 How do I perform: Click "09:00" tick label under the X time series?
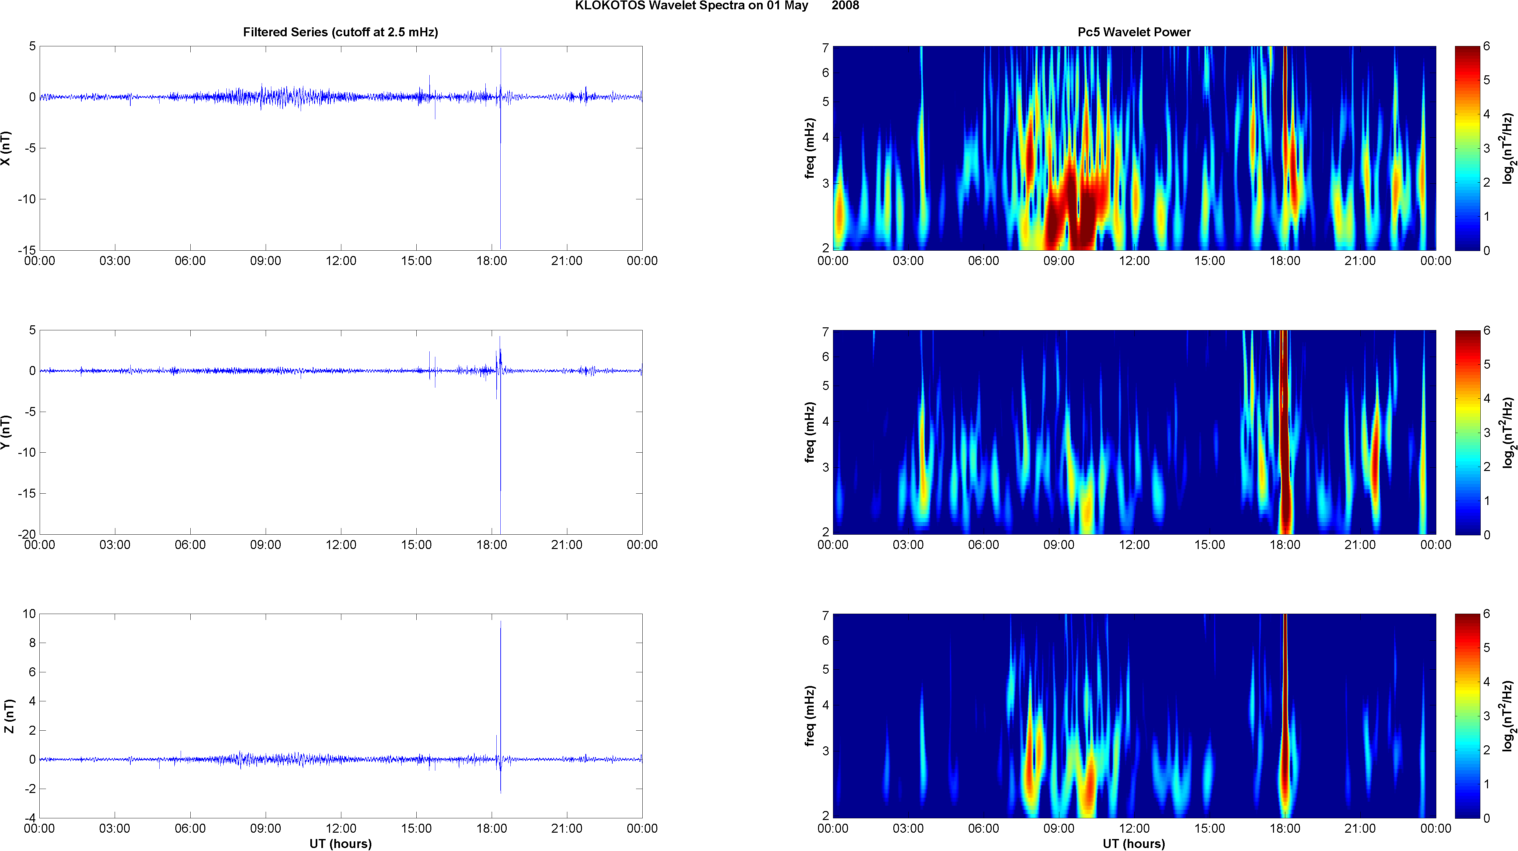[265, 261]
